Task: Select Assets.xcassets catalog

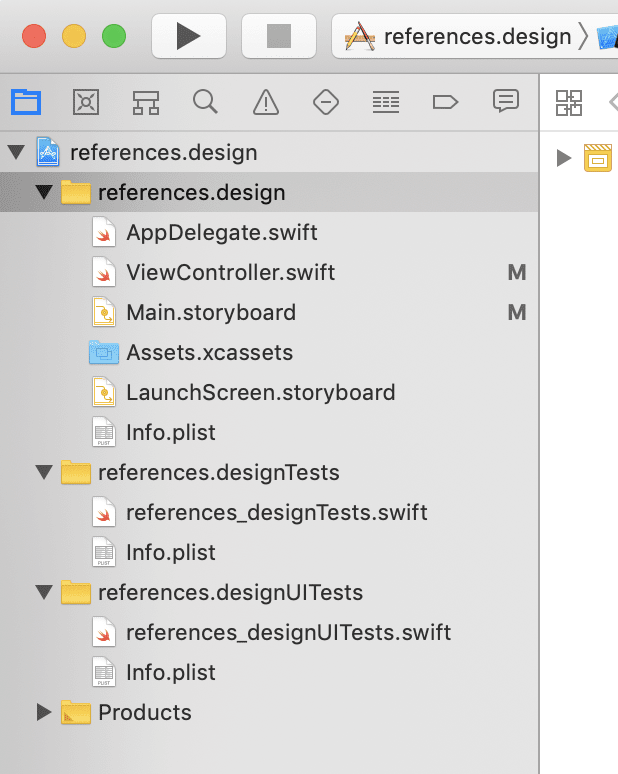Action: [x=209, y=353]
